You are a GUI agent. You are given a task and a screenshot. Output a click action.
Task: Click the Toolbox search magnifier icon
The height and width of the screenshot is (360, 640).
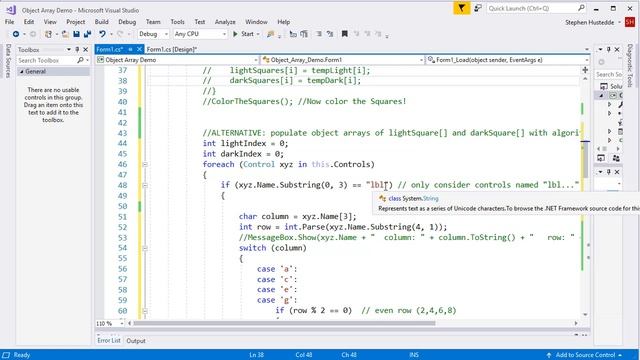80,60
